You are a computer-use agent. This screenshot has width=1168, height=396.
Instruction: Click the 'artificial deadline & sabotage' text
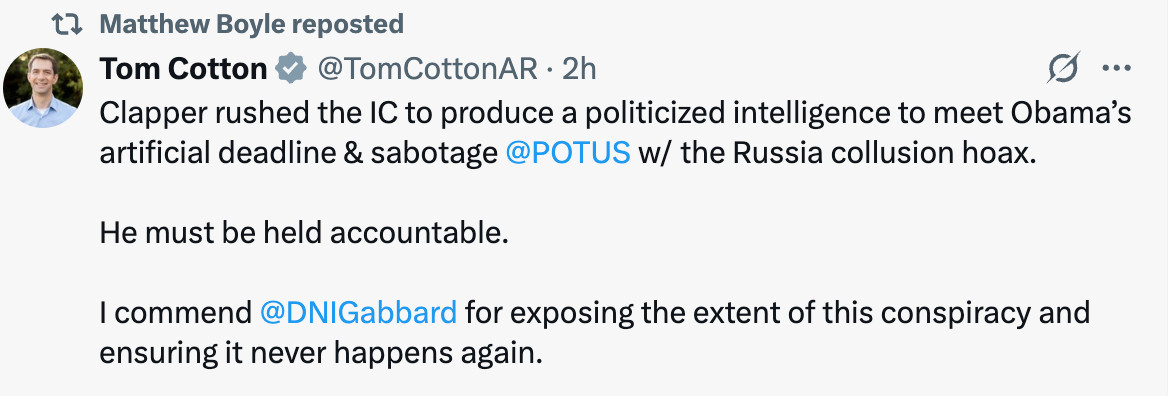click(298, 153)
